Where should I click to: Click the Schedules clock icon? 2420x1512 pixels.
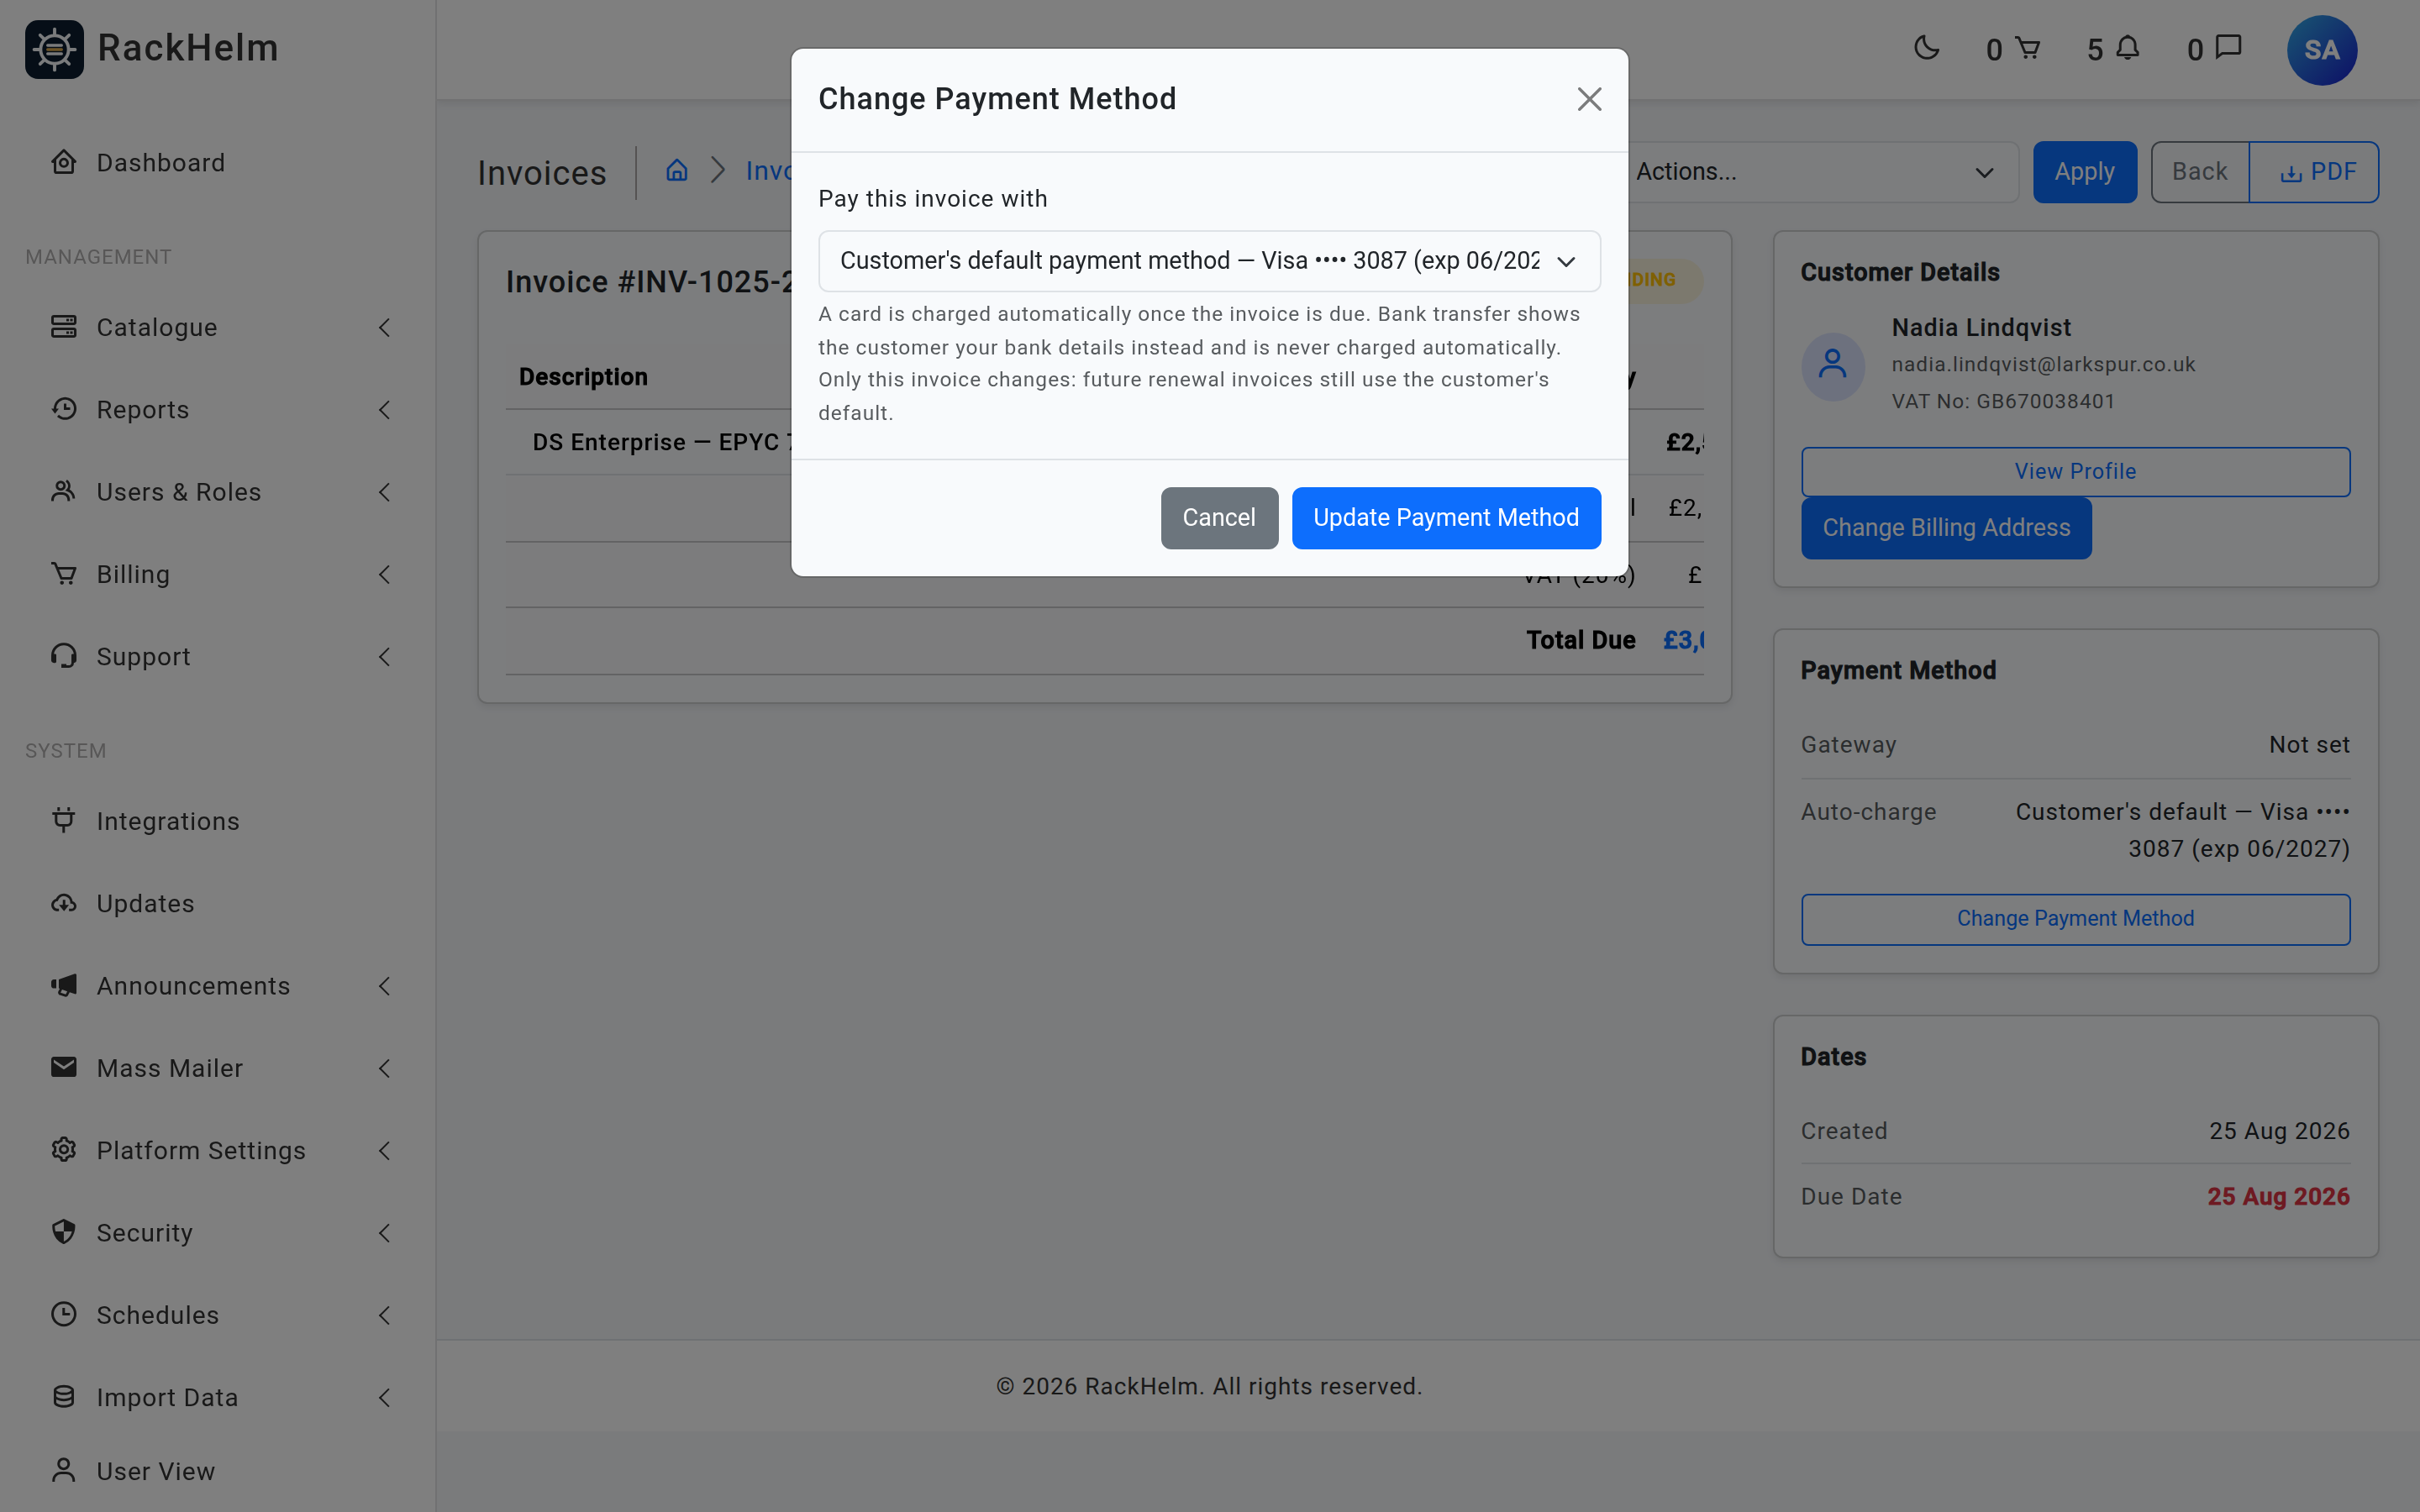[x=64, y=1314]
